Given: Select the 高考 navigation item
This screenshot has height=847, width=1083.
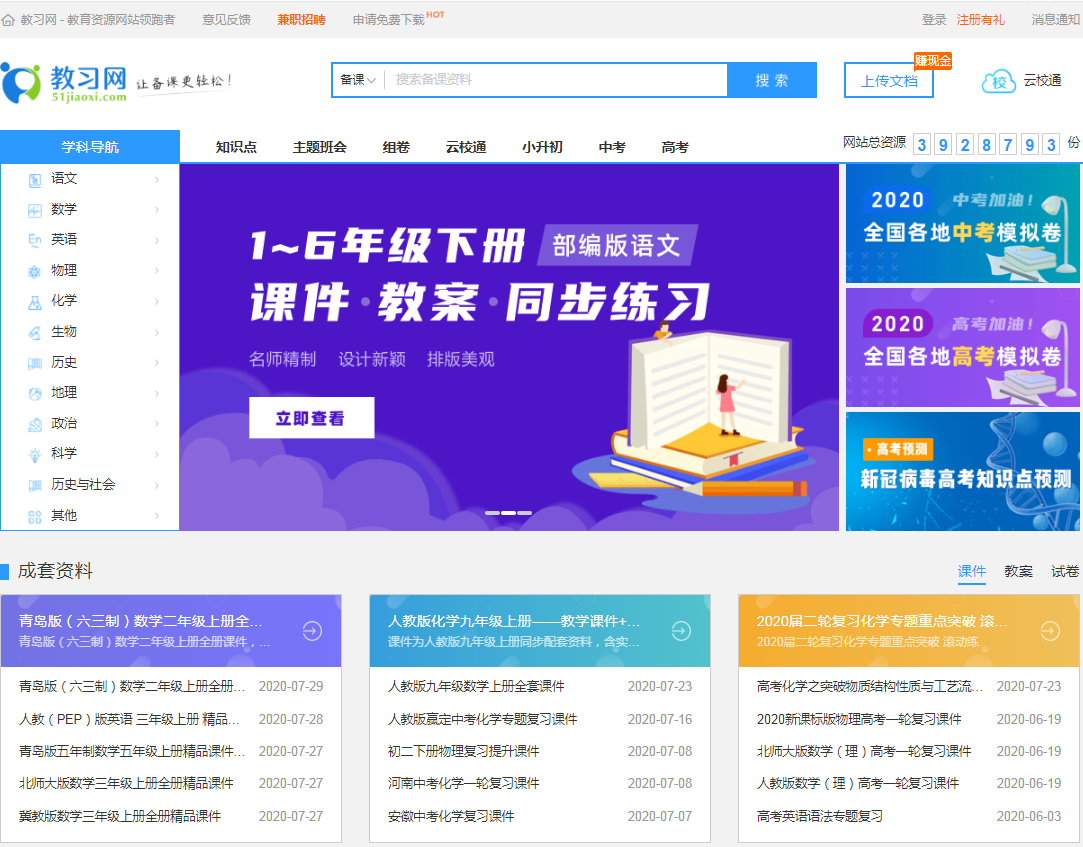Looking at the screenshot, I should pos(675,147).
